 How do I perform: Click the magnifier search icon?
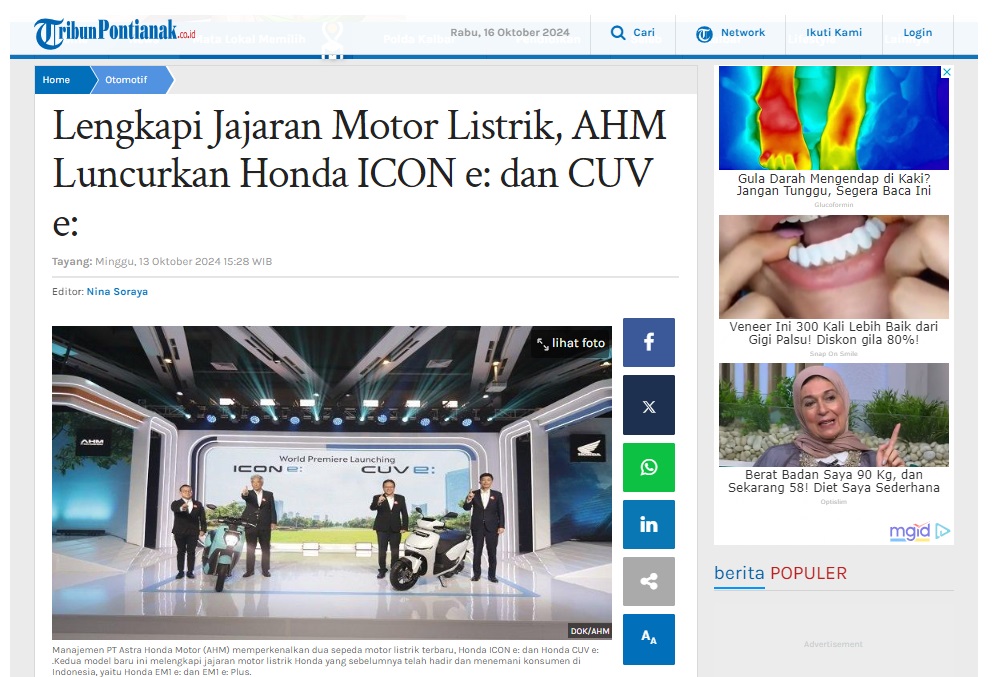tap(617, 32)
